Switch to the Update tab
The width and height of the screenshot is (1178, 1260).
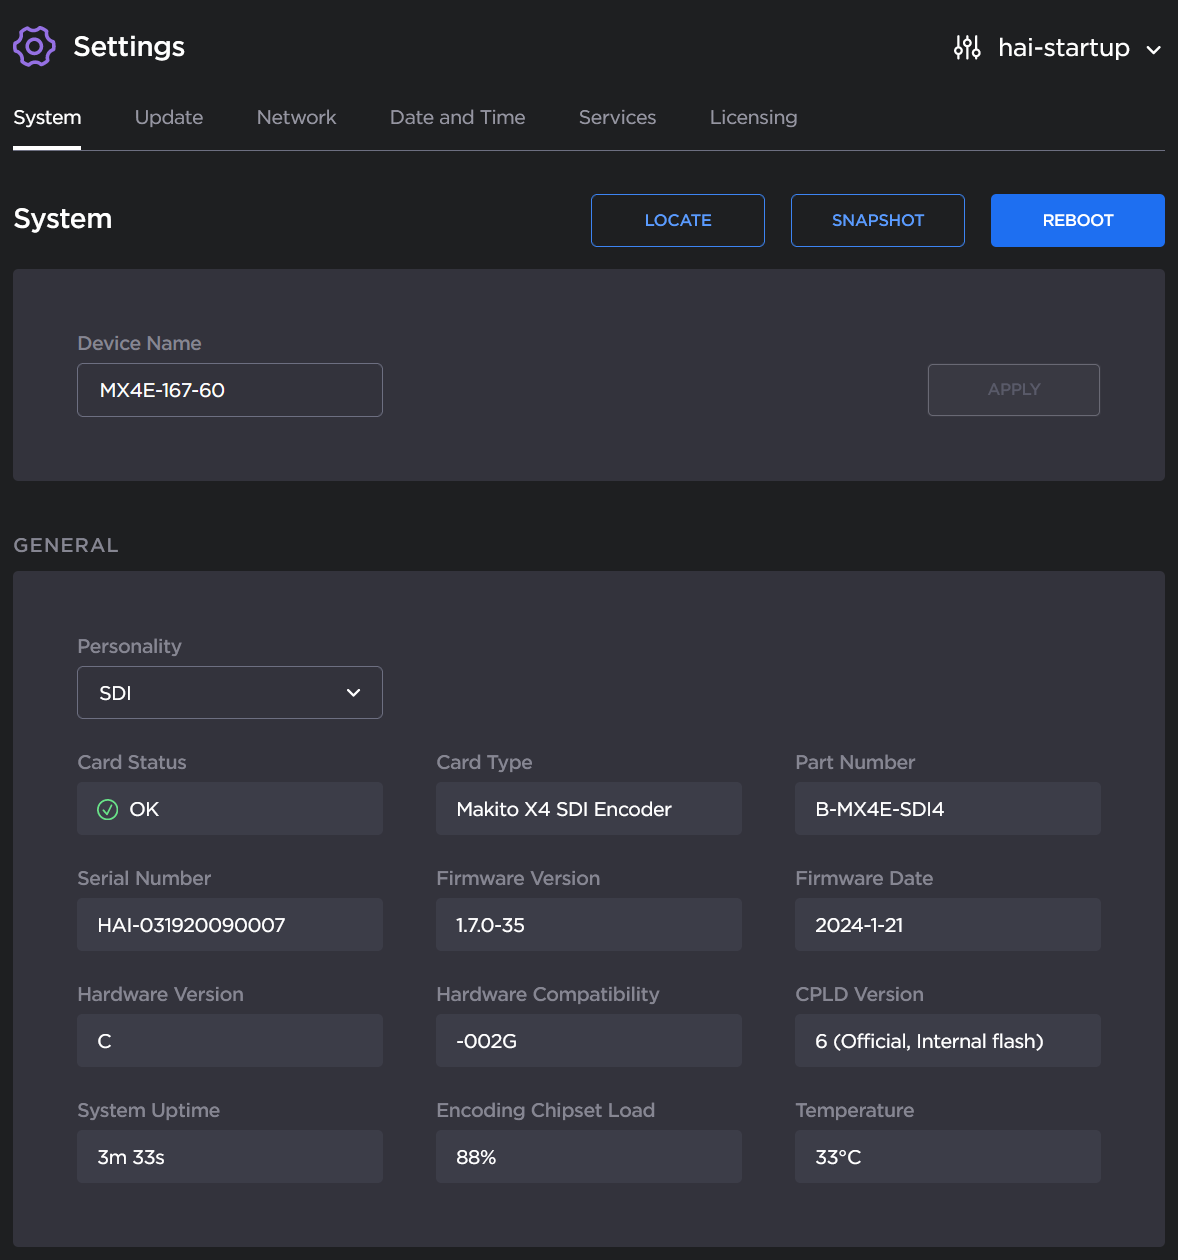click(168, 117)
